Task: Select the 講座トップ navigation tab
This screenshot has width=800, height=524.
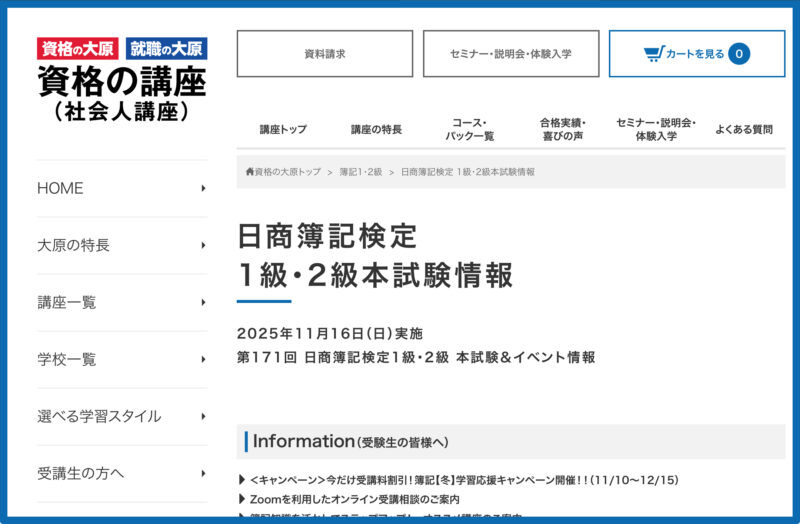Action: click(283, 130)
